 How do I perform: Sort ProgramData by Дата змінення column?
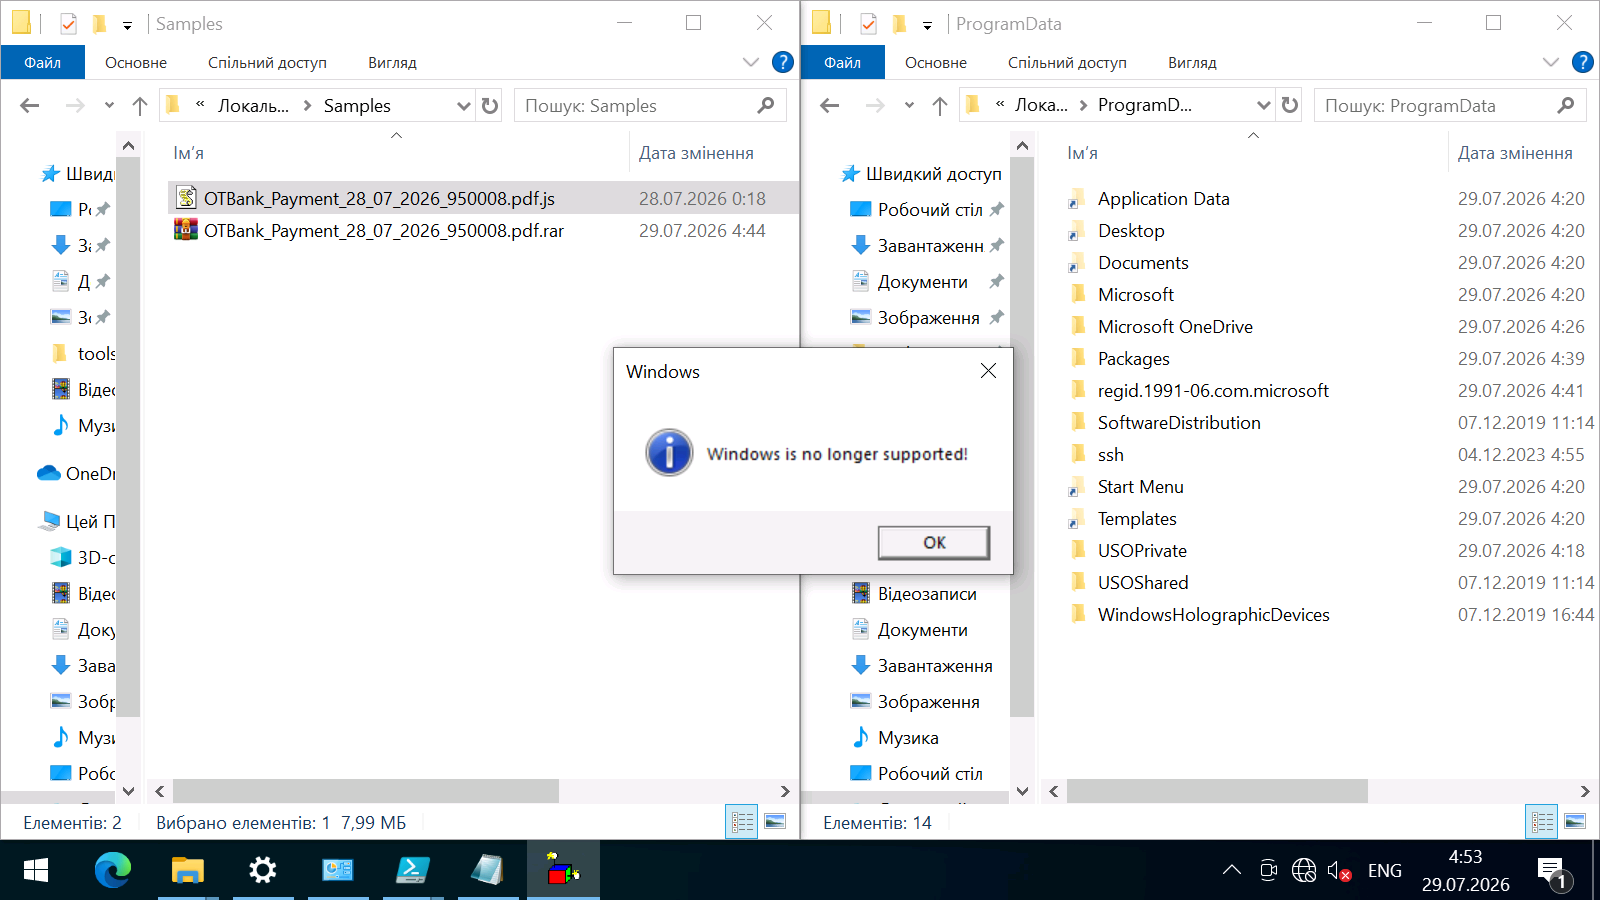[1515, 153]
